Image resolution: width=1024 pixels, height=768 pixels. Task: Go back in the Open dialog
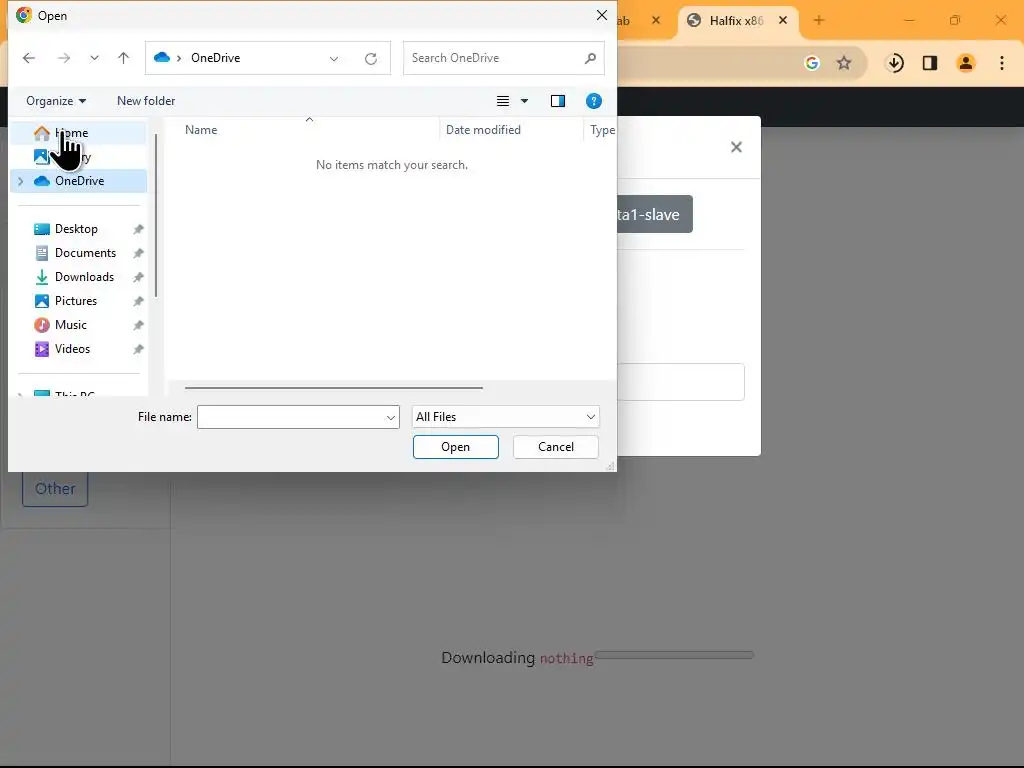29,58
